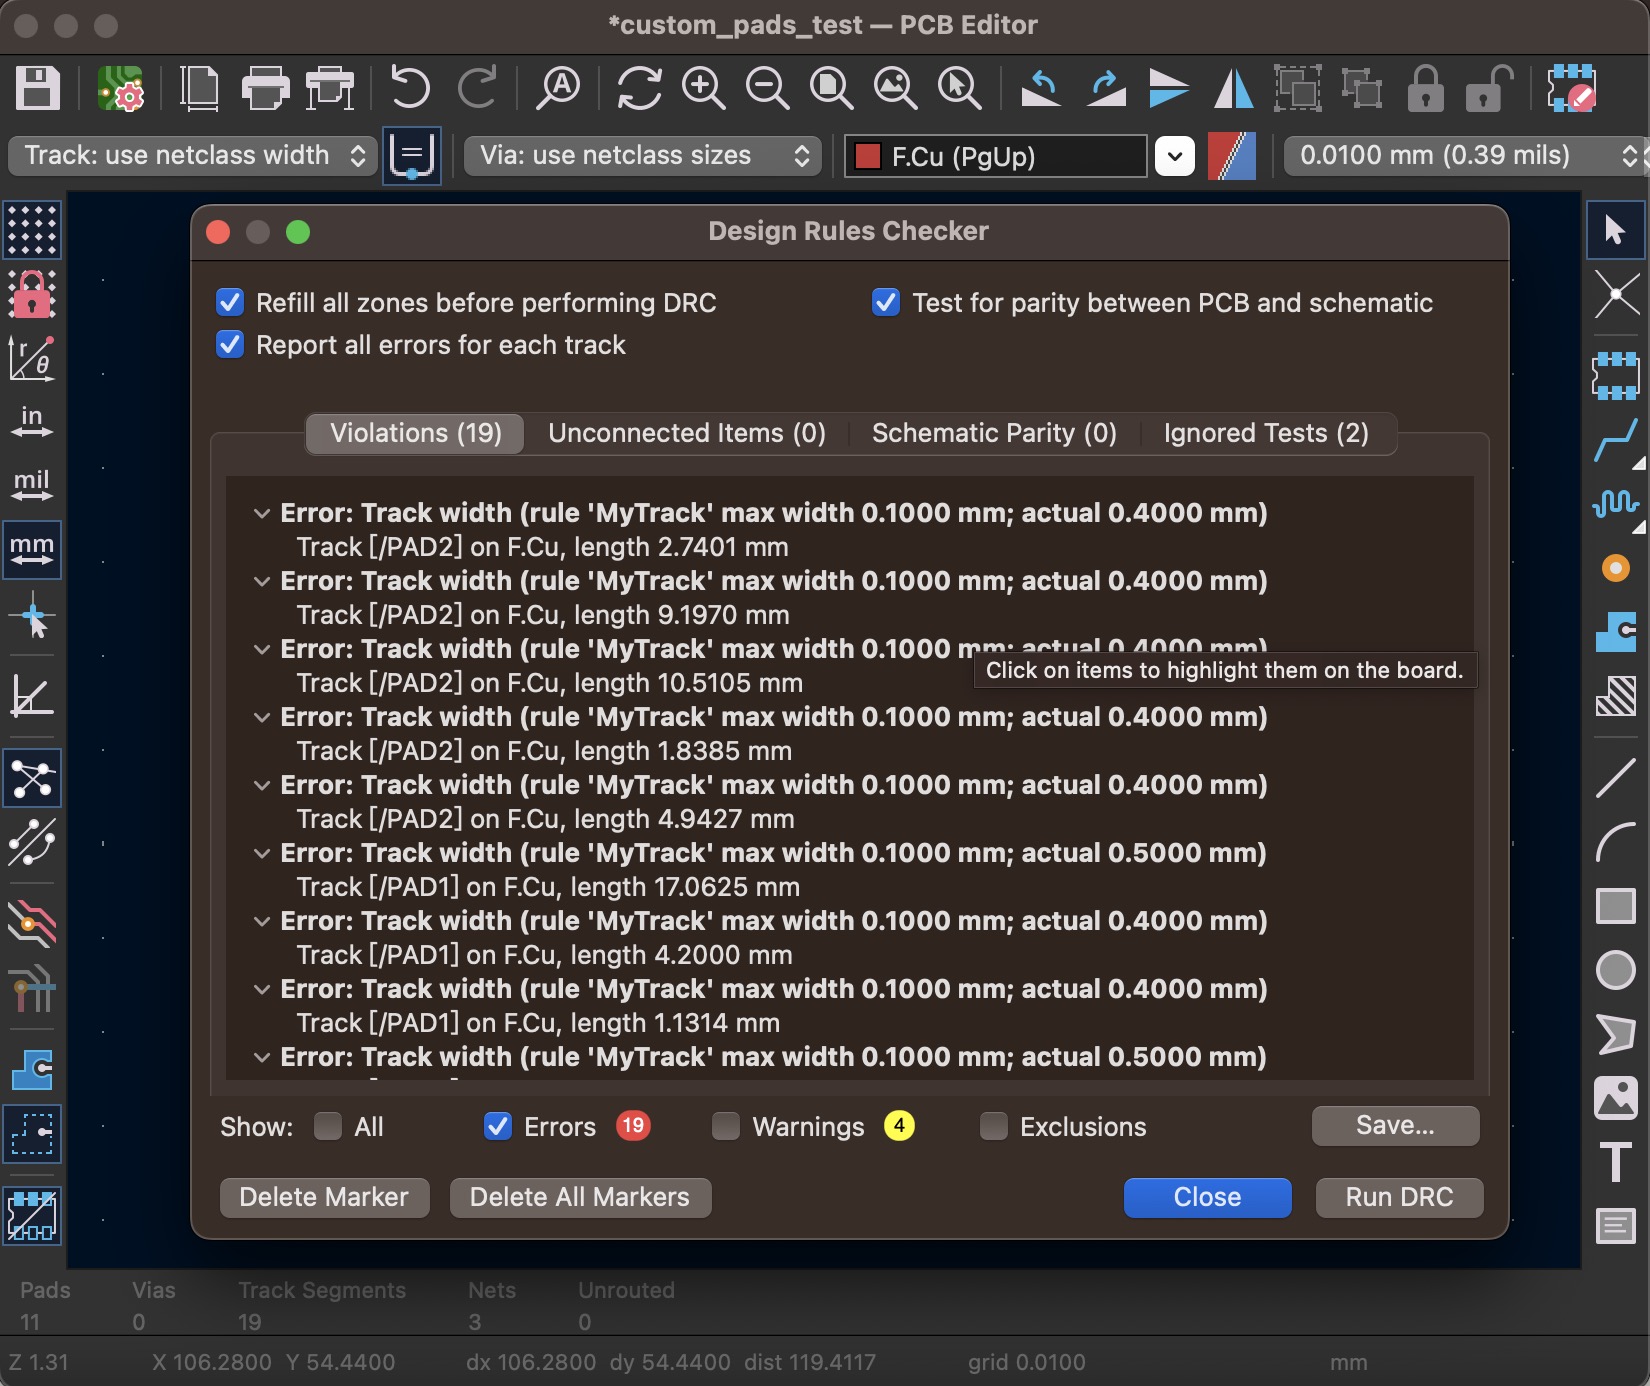Click the Delete All Markers button

coord(580,1197)
